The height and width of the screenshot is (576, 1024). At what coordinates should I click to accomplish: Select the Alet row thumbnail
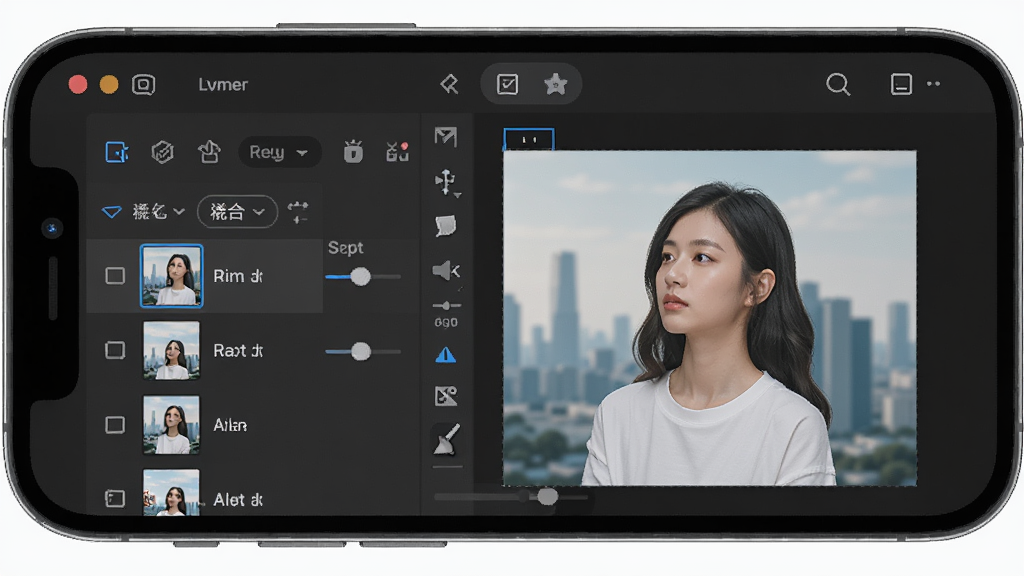(x=172, y=493)
